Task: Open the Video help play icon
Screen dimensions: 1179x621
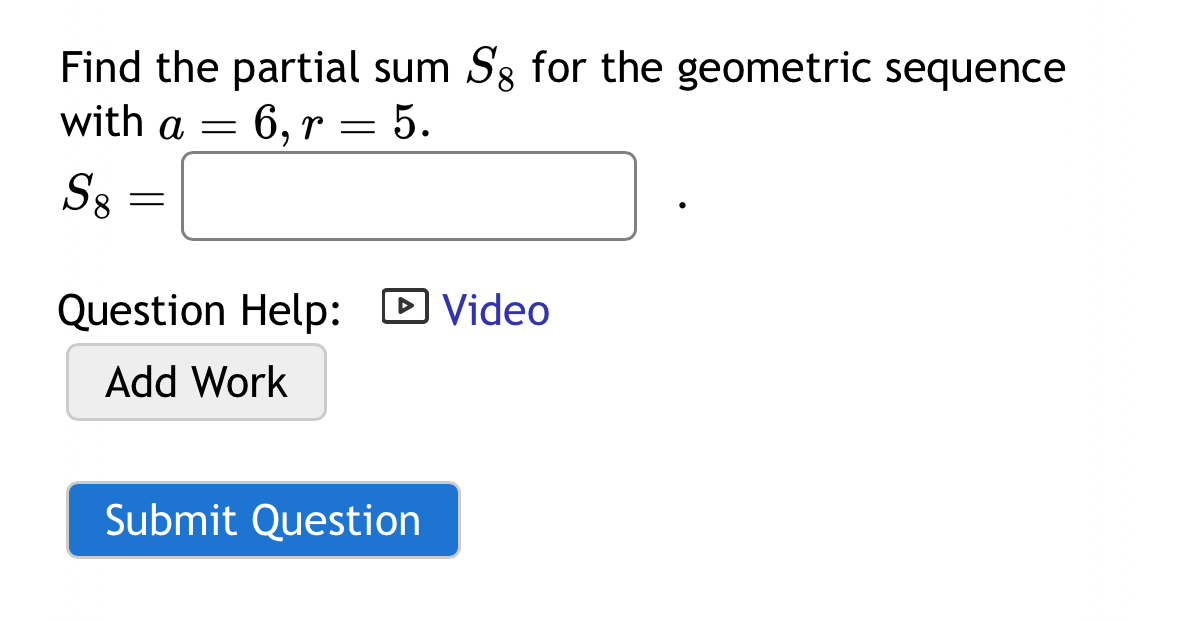Action: (405, 306)
